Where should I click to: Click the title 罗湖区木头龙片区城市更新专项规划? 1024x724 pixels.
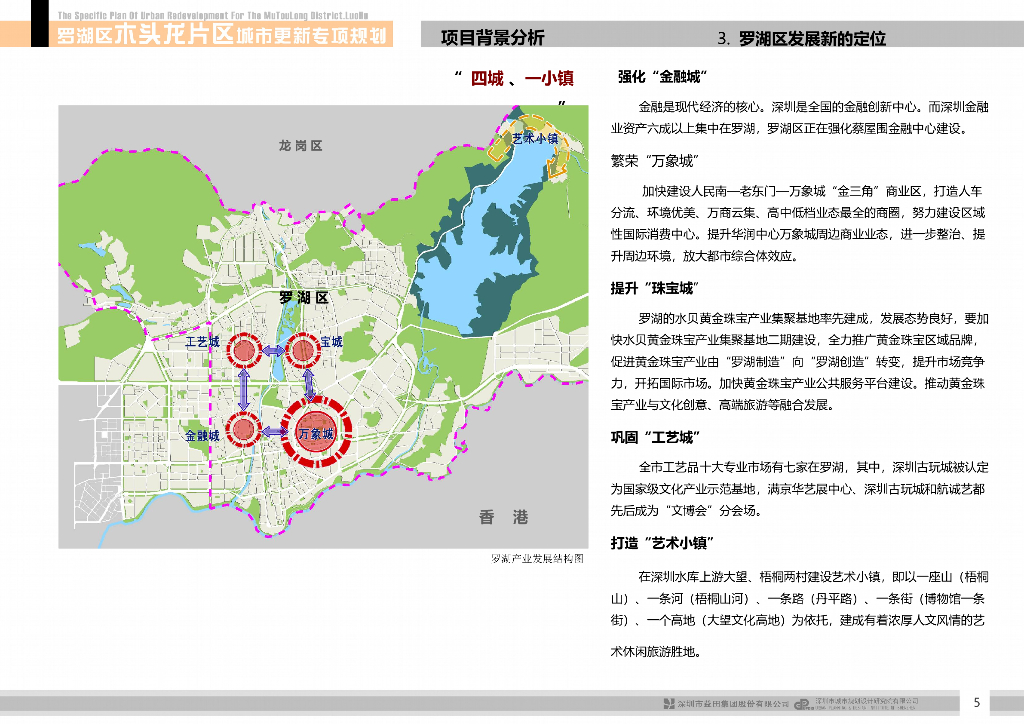[x=222, y=35]
